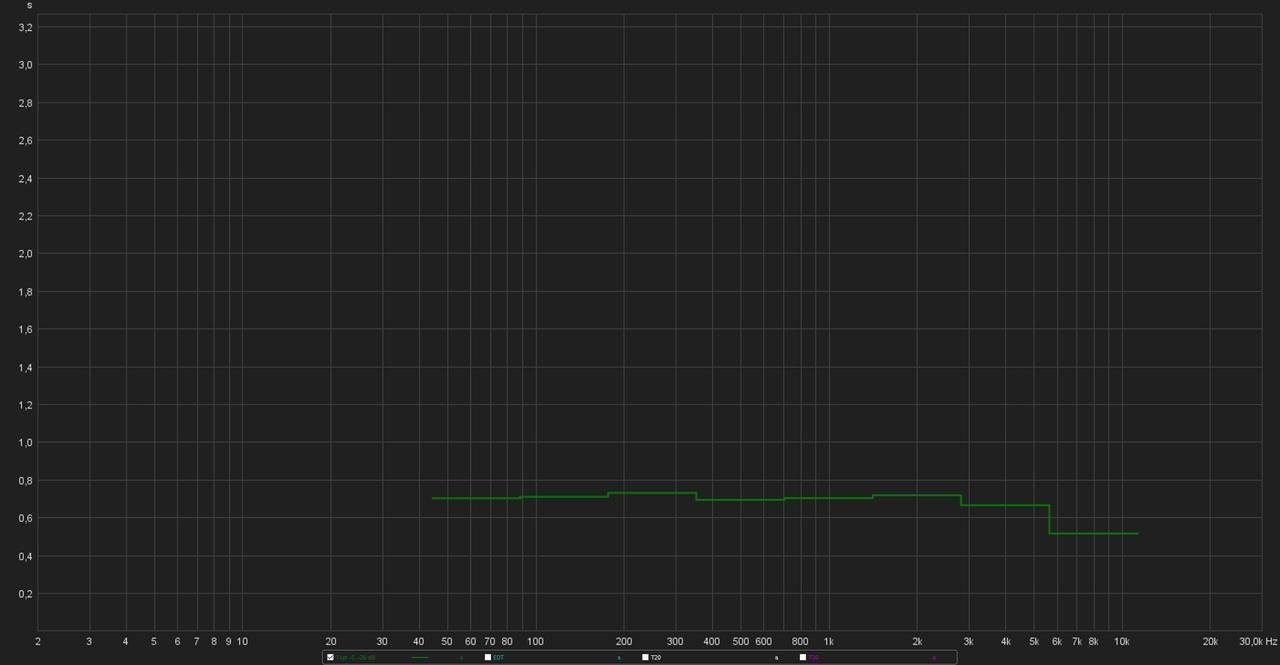Screen dimensions: 1280x665
Task: Click the EDT legend label text
Action: point(499,657)
